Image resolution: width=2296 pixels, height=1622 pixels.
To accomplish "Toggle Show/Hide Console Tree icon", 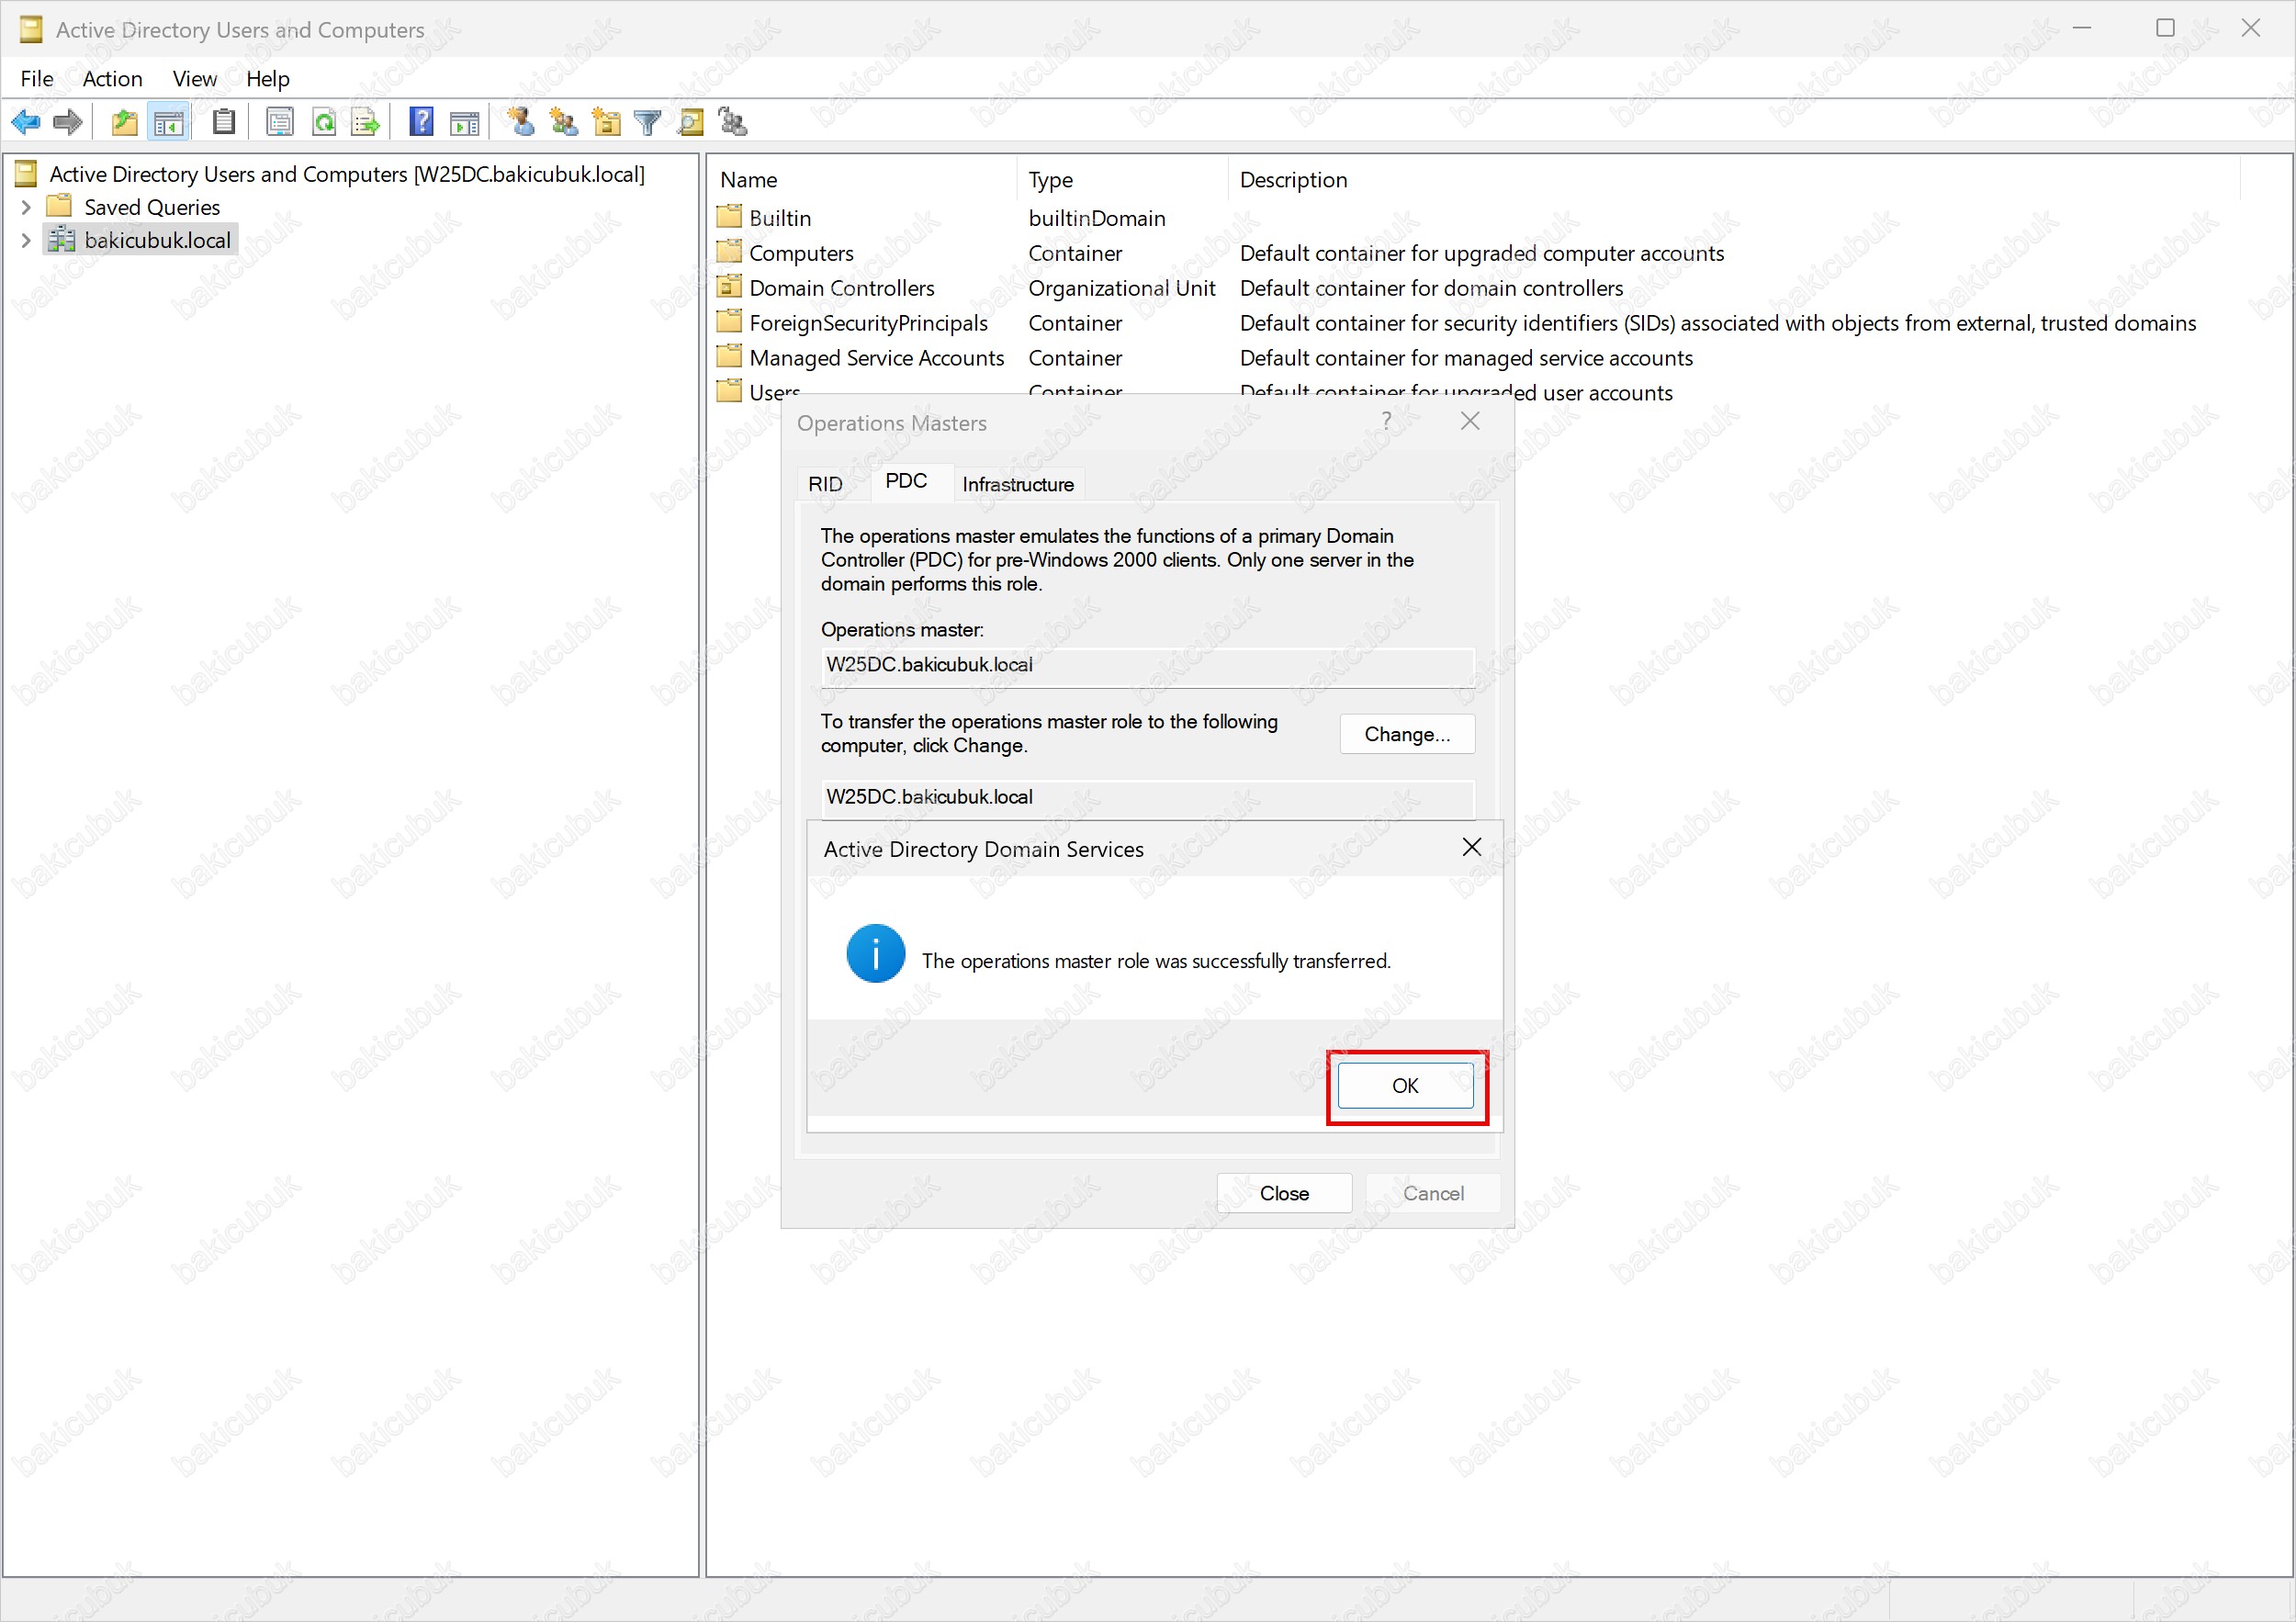I will coord(168,123).
